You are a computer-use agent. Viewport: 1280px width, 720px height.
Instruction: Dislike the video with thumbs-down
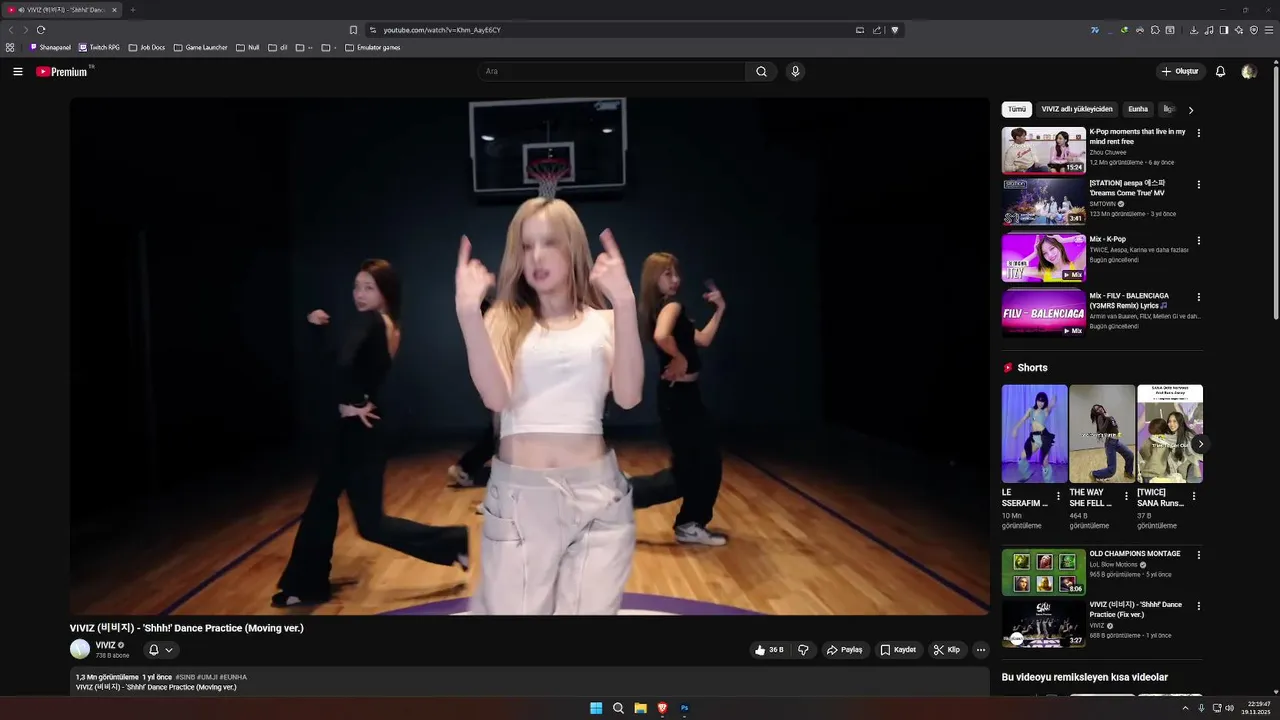[803, 650]
